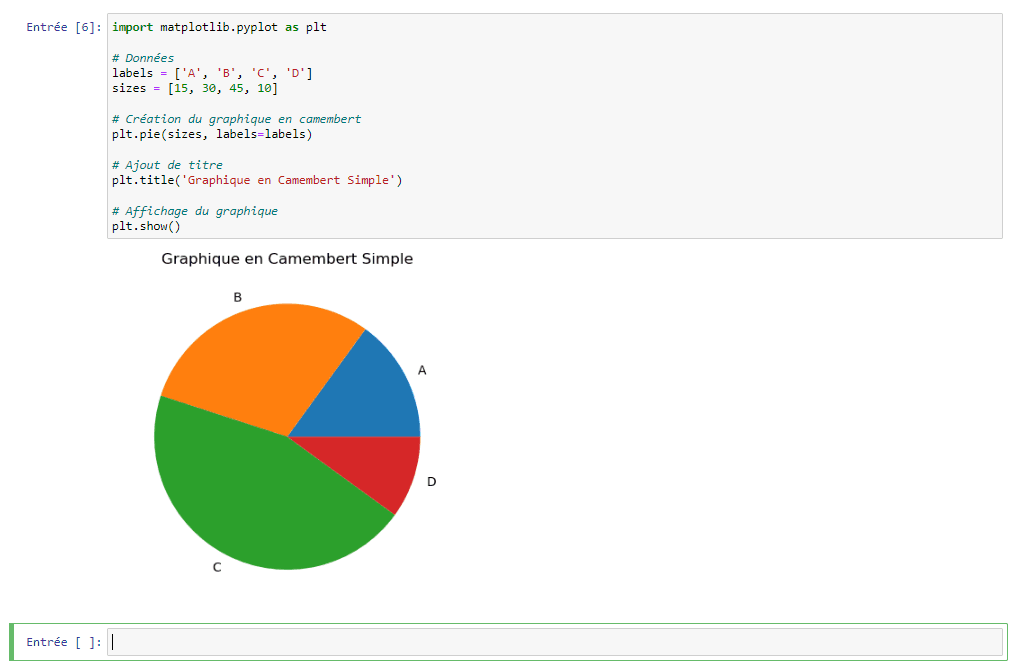Click label 'C' below the pie chart

[x=217, y=567]
